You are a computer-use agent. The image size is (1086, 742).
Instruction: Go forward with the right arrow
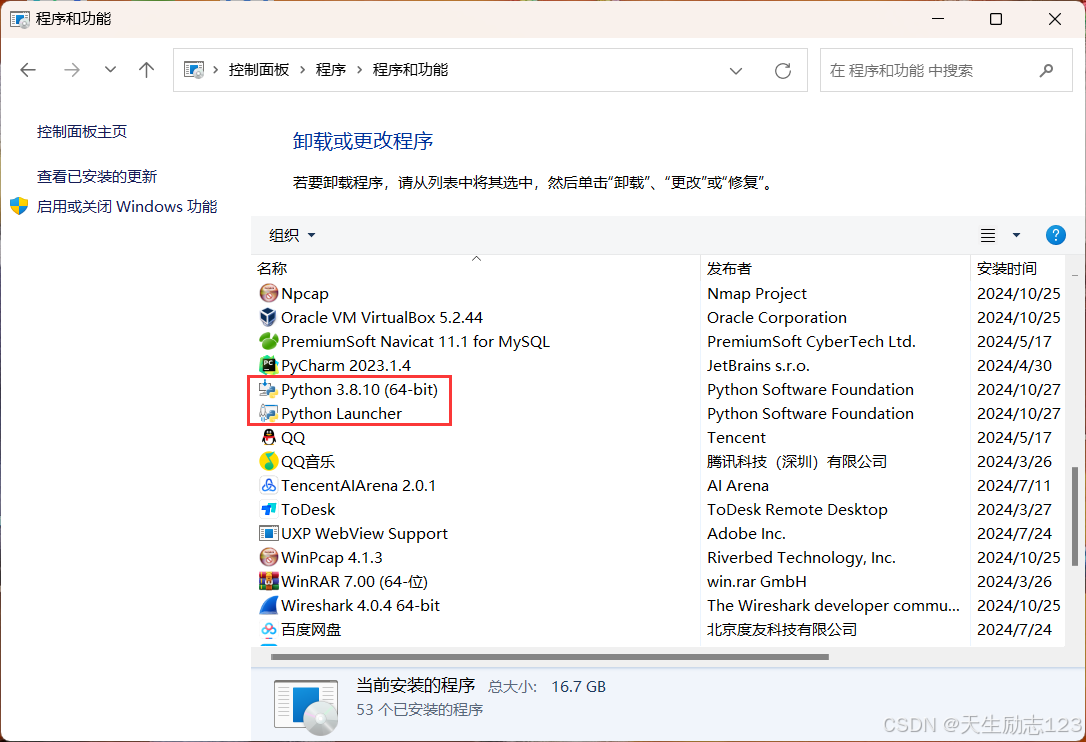(71, 69)
